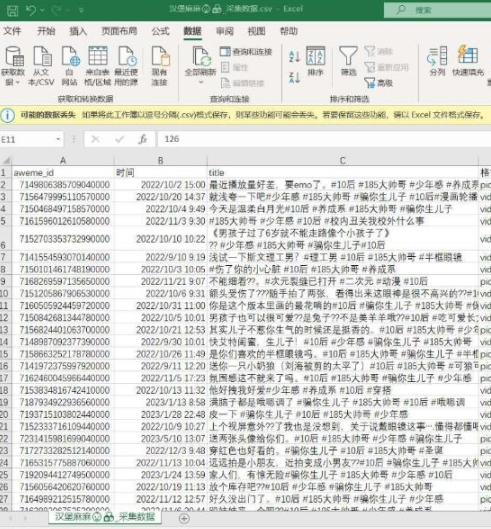This screenshot has height=529, width=491.
Task: Open the 文件 File menu tab
Action: coord(12,31)
